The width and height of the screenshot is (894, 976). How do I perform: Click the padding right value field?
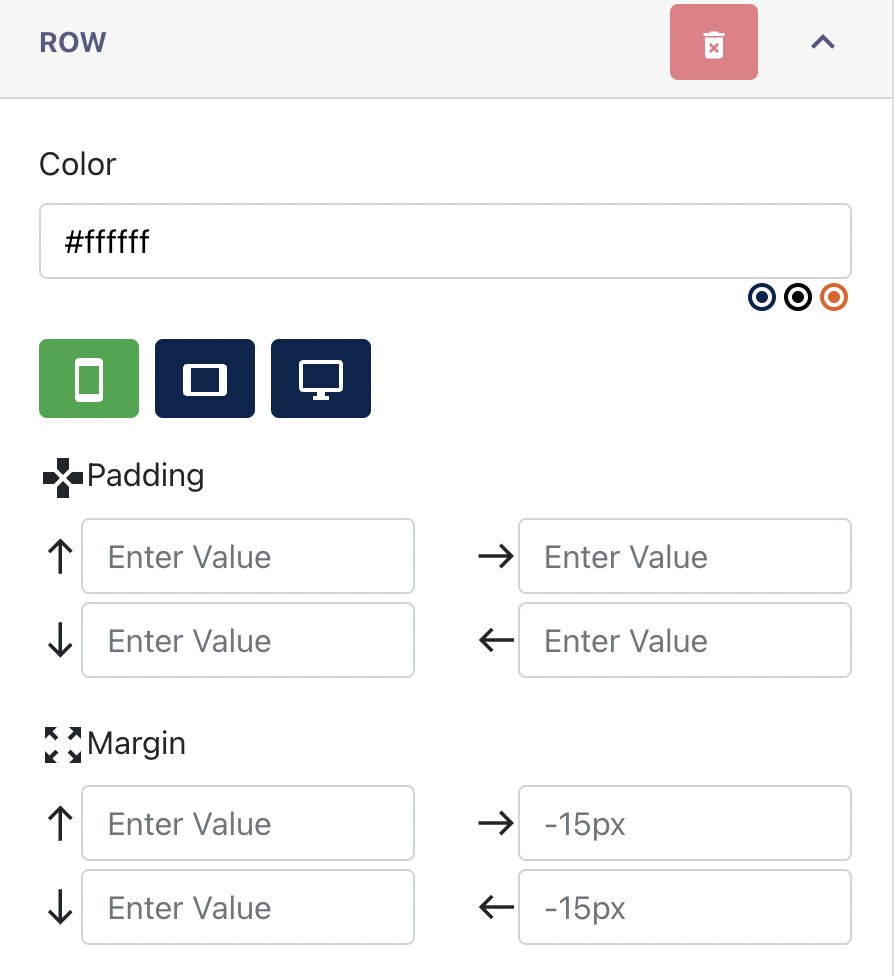[x=685, y=556]
